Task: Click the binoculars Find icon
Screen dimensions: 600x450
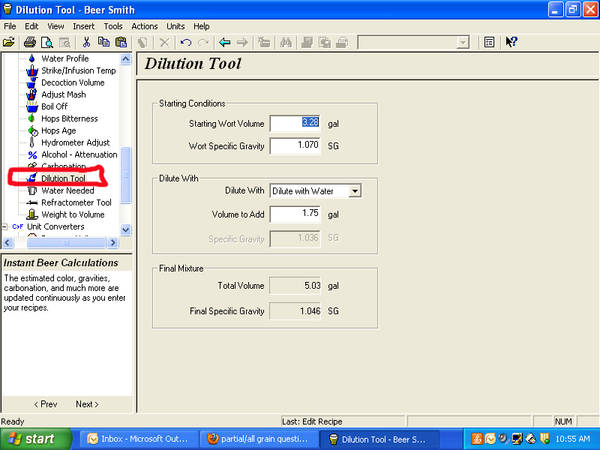Action: coord(286,42)
